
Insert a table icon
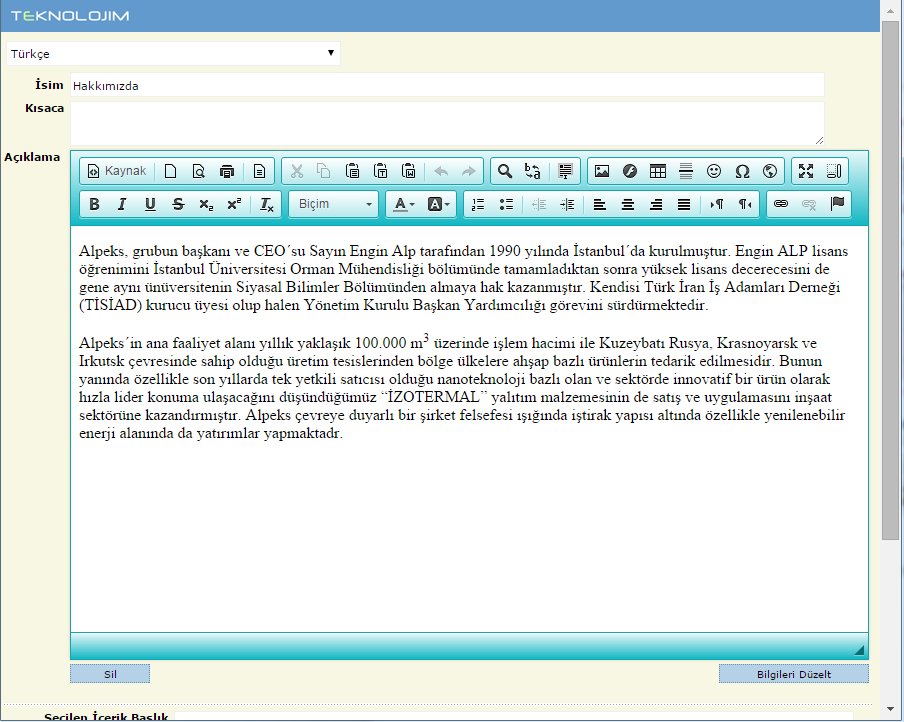658,171
